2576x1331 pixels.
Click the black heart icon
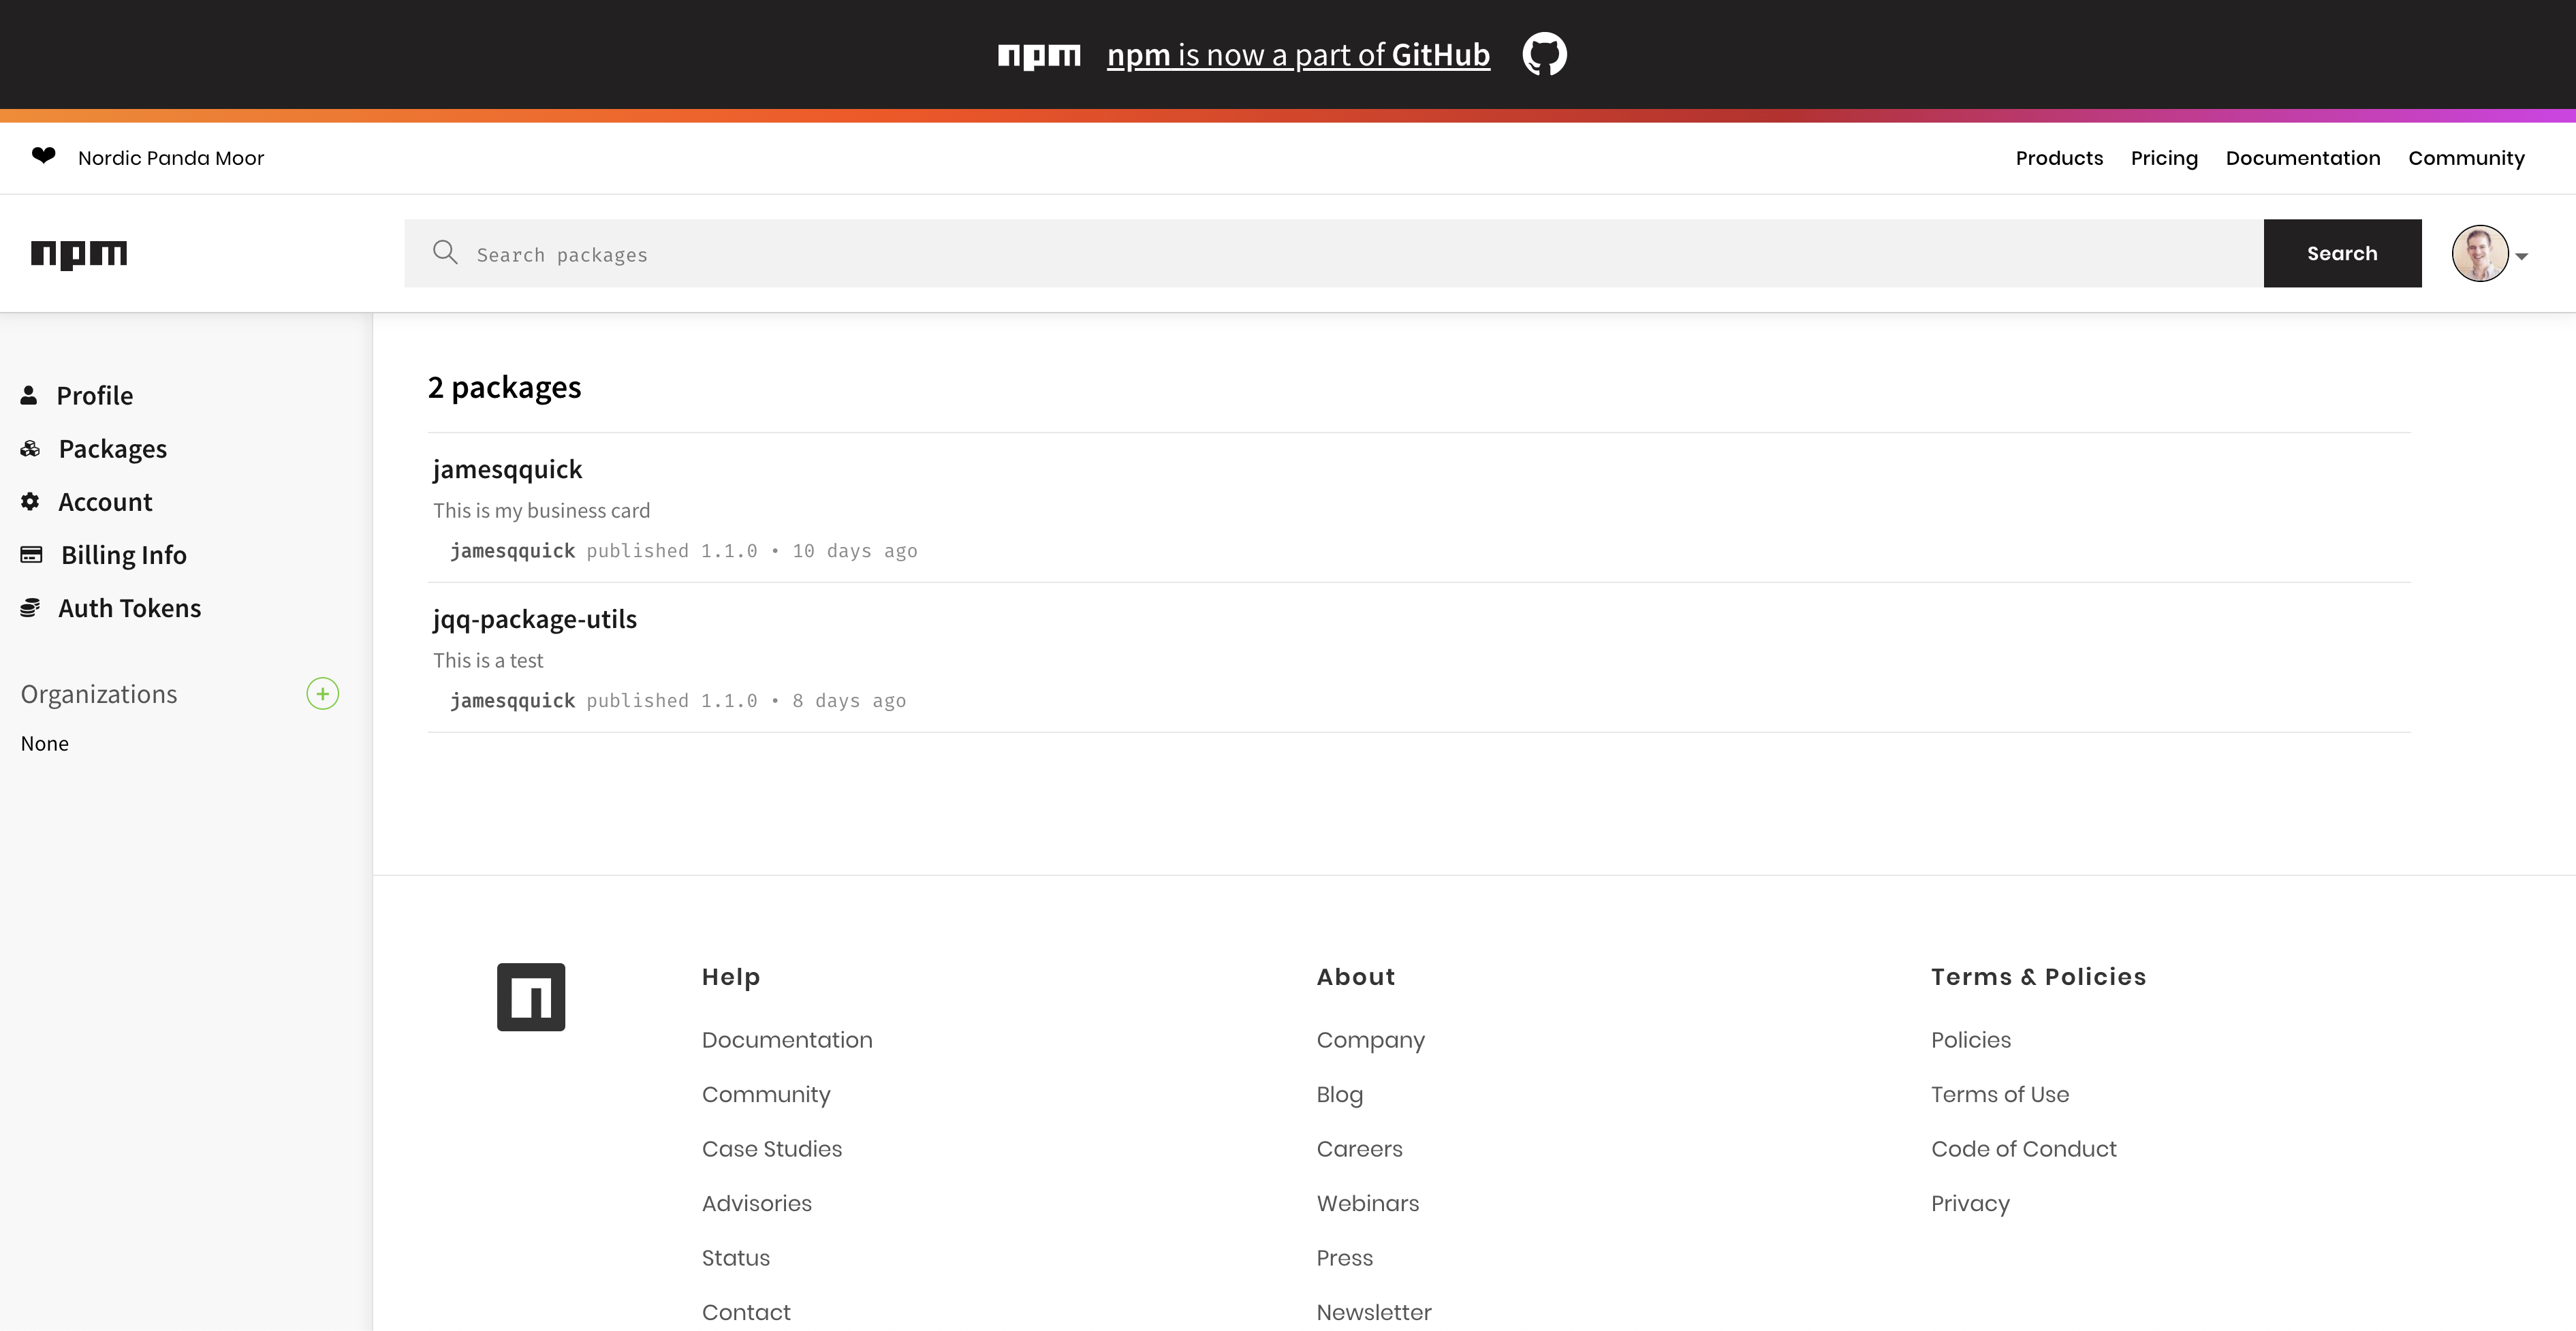[43, 155]
